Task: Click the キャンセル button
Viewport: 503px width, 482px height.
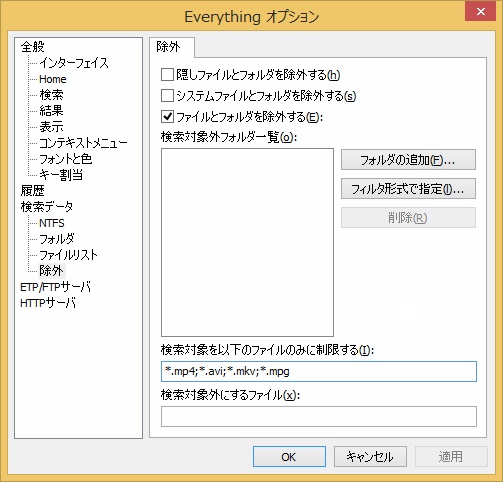Action: click(x=370, y=457)
